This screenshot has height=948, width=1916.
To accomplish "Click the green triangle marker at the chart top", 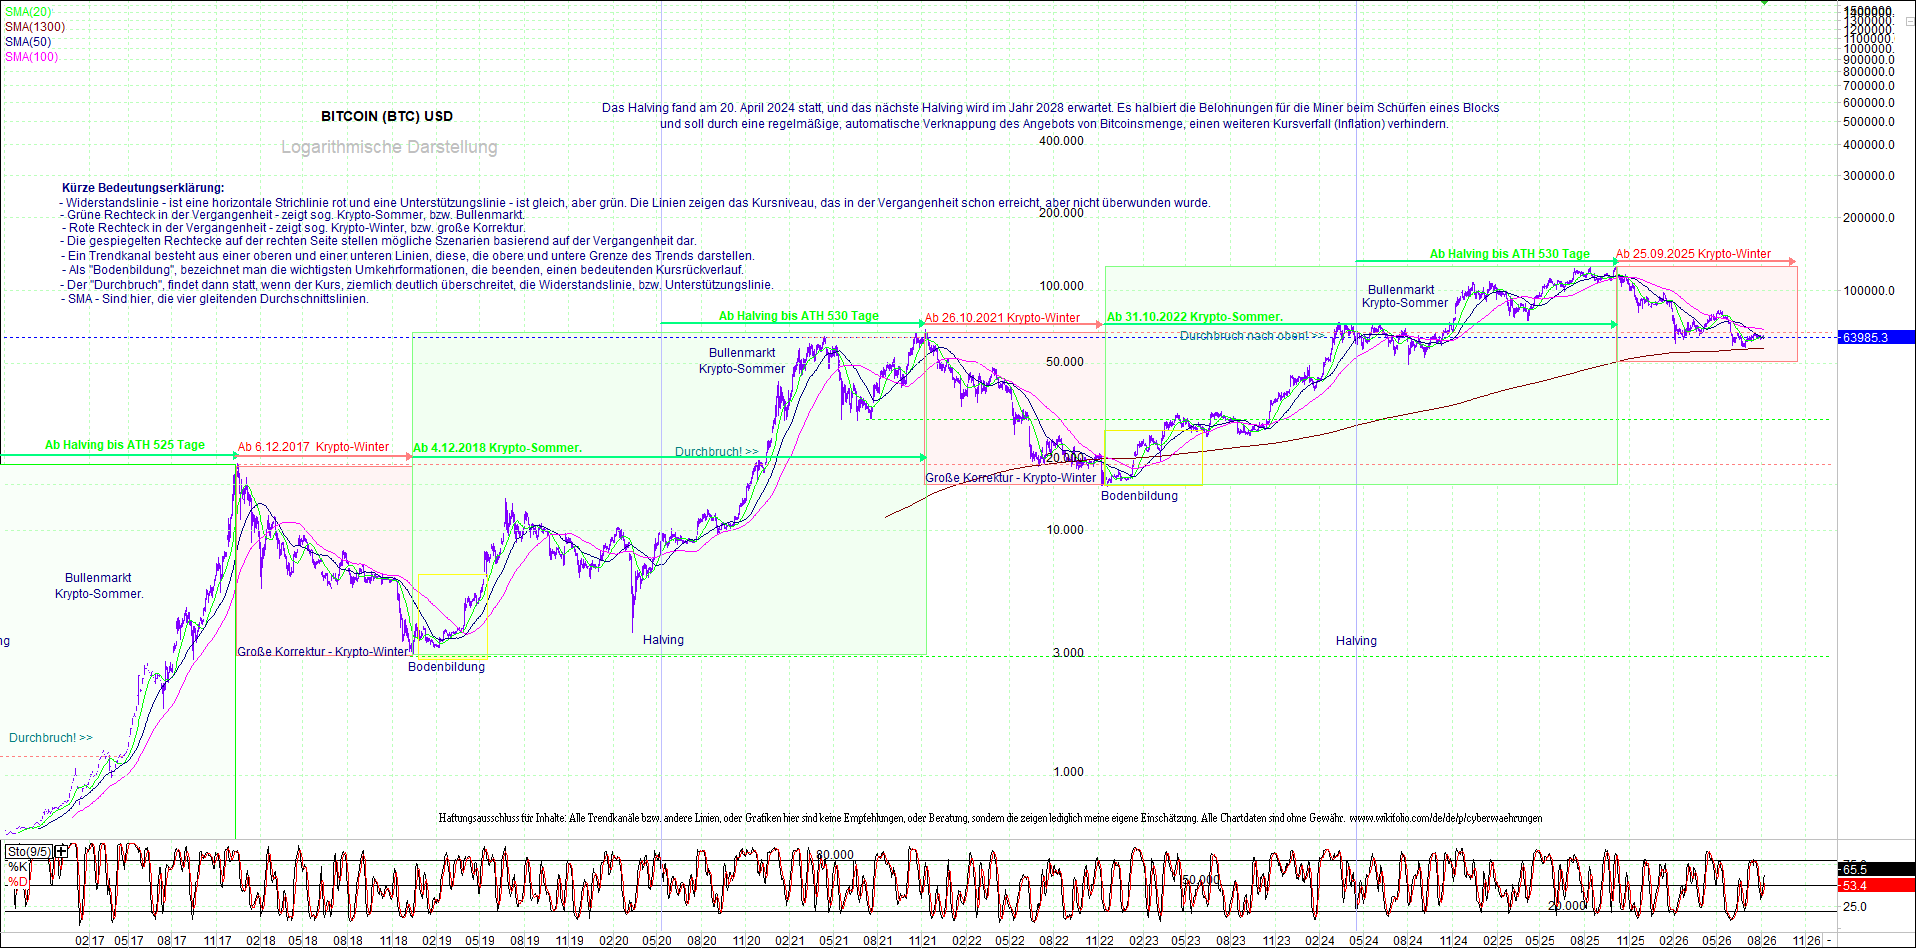I will (1765, 3).
